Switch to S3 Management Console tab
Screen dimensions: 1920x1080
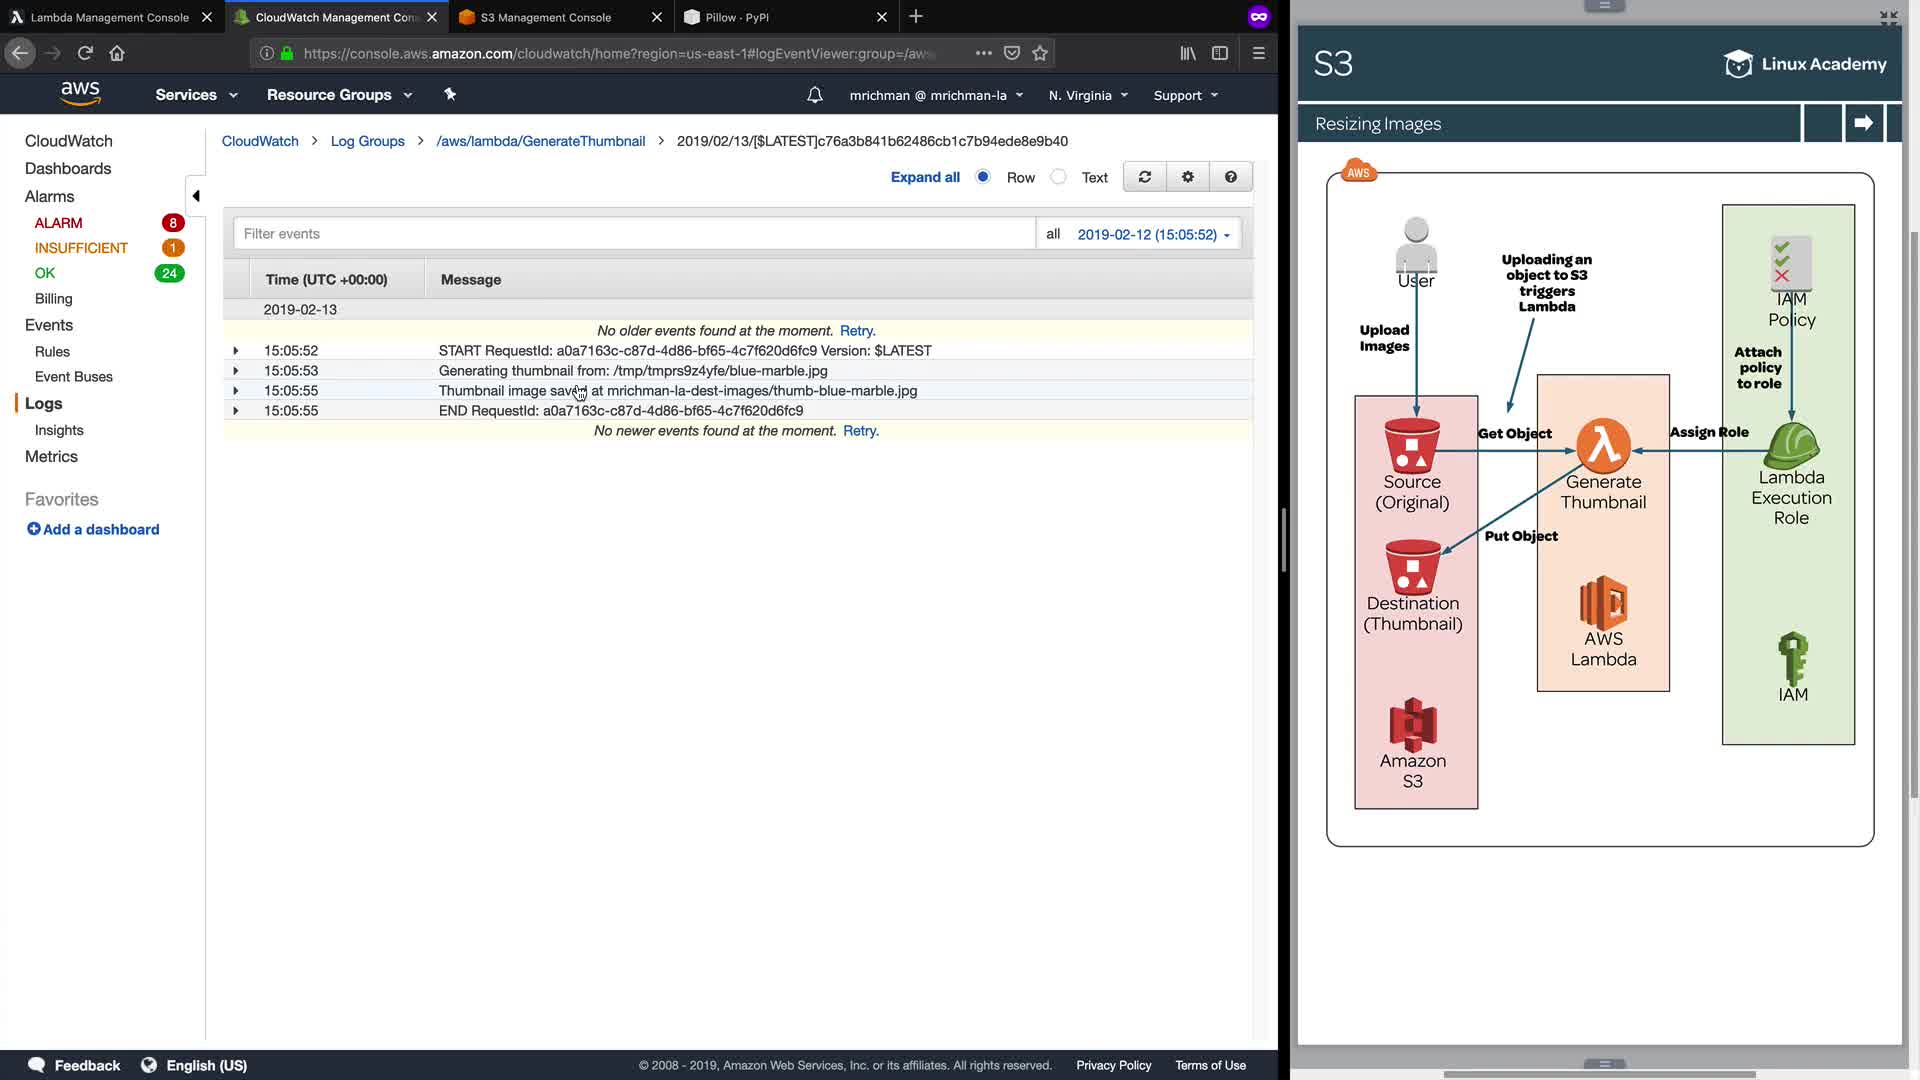pyautogui.click(x=546, y=17)
